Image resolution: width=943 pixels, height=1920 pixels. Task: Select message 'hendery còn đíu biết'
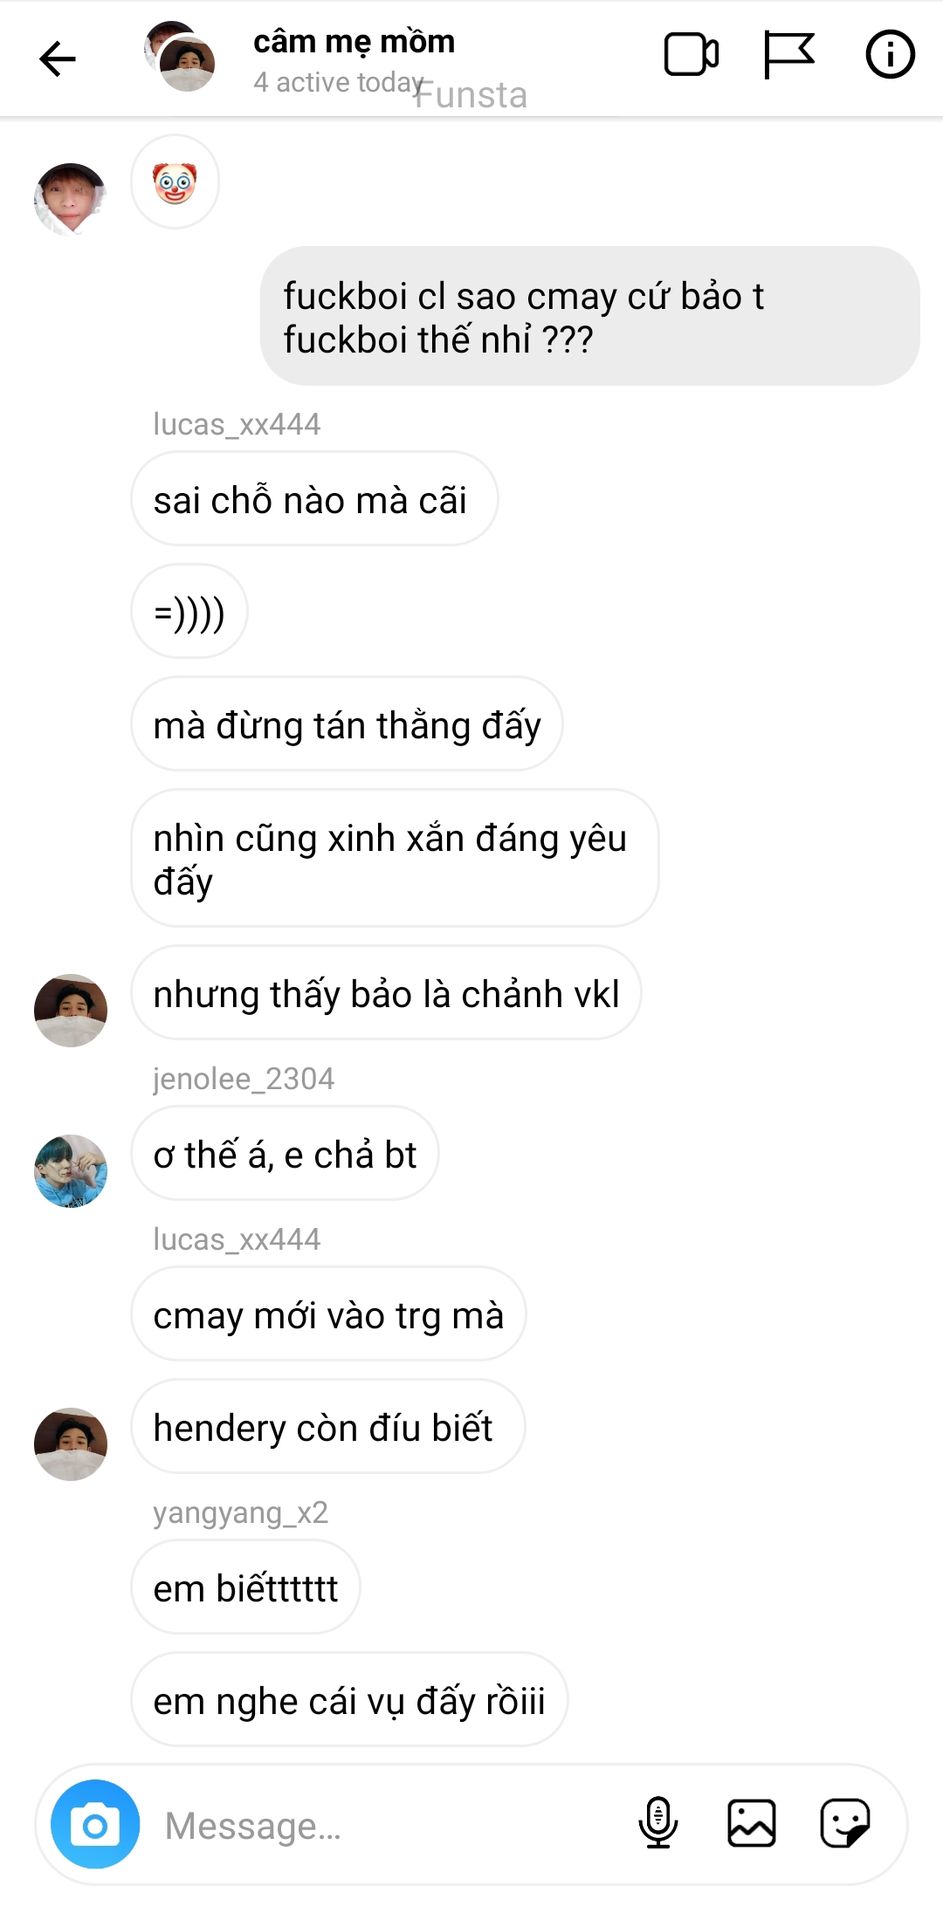(x=327, y=1427)
